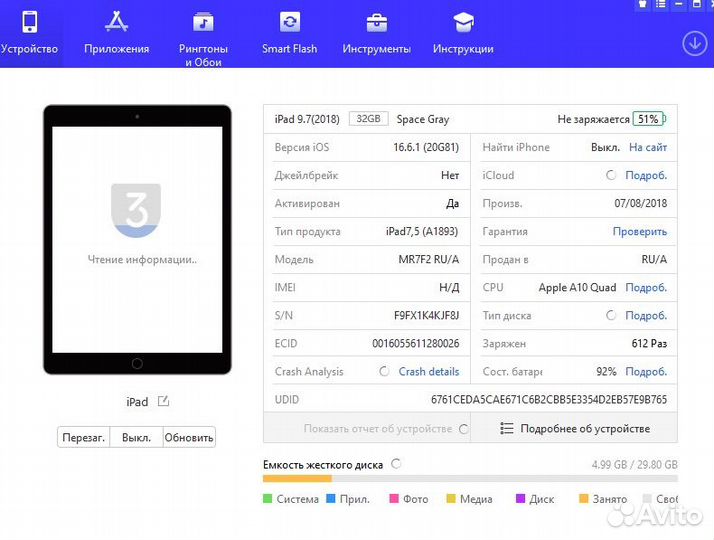
Task: Click Проверить warranty link
Action: tap(639, 231)
